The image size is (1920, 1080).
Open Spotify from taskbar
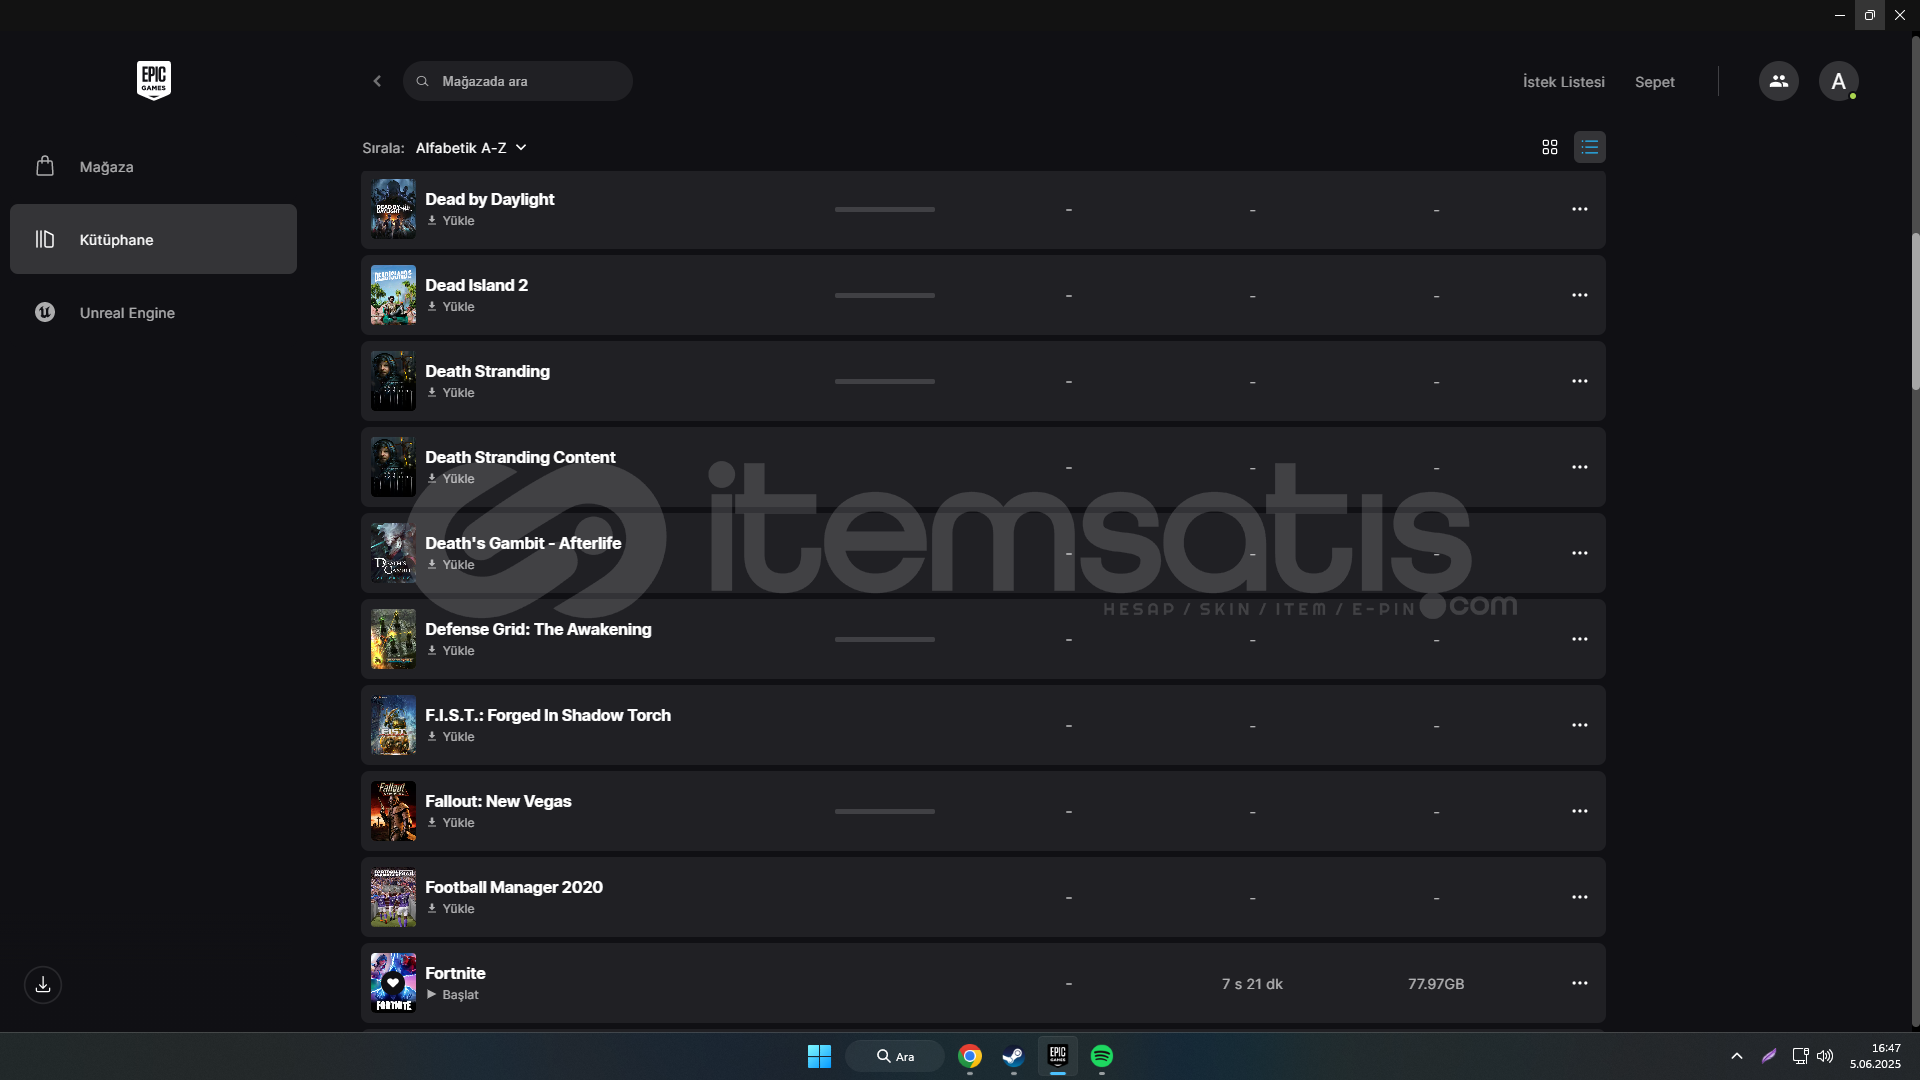tap(1102, 1056)
